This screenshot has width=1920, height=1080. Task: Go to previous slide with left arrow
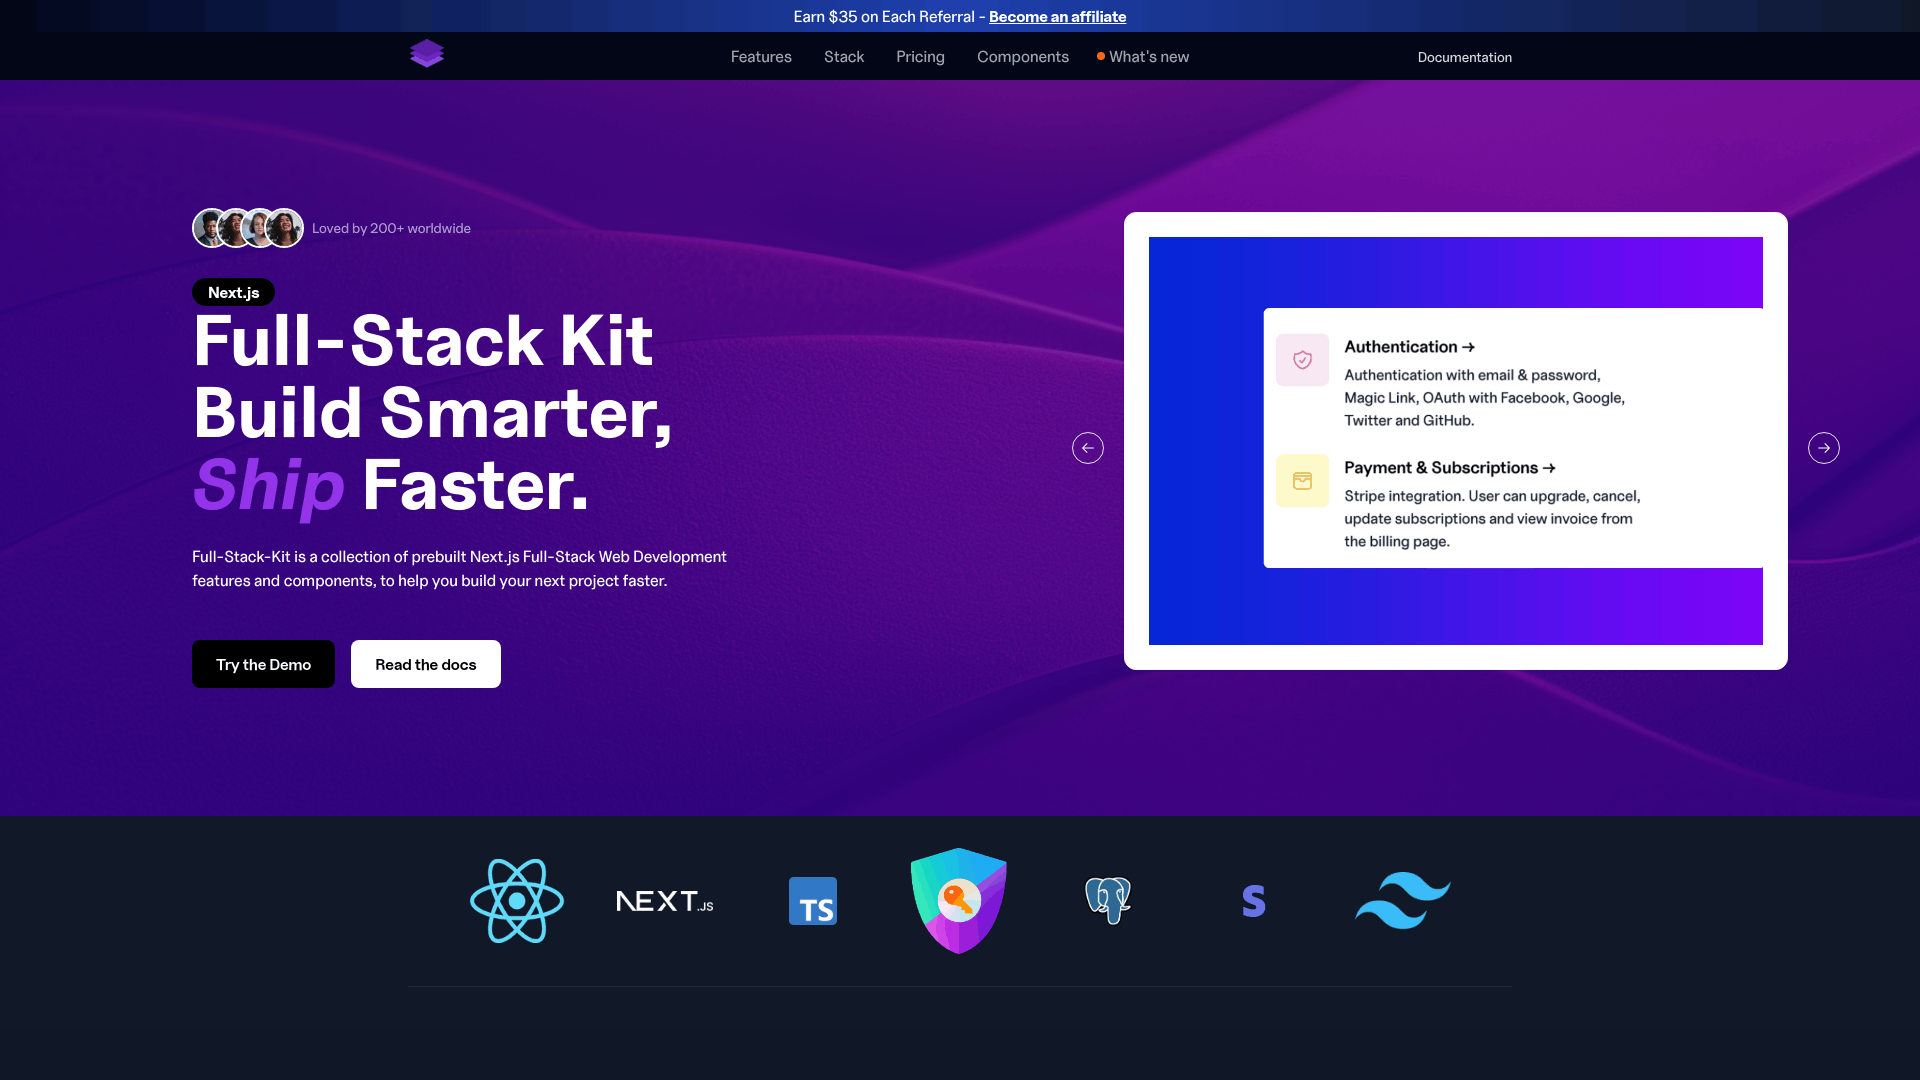coord(1088,448)
